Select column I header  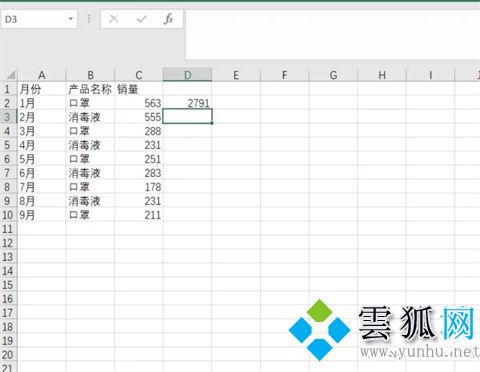tap(430, 75)
